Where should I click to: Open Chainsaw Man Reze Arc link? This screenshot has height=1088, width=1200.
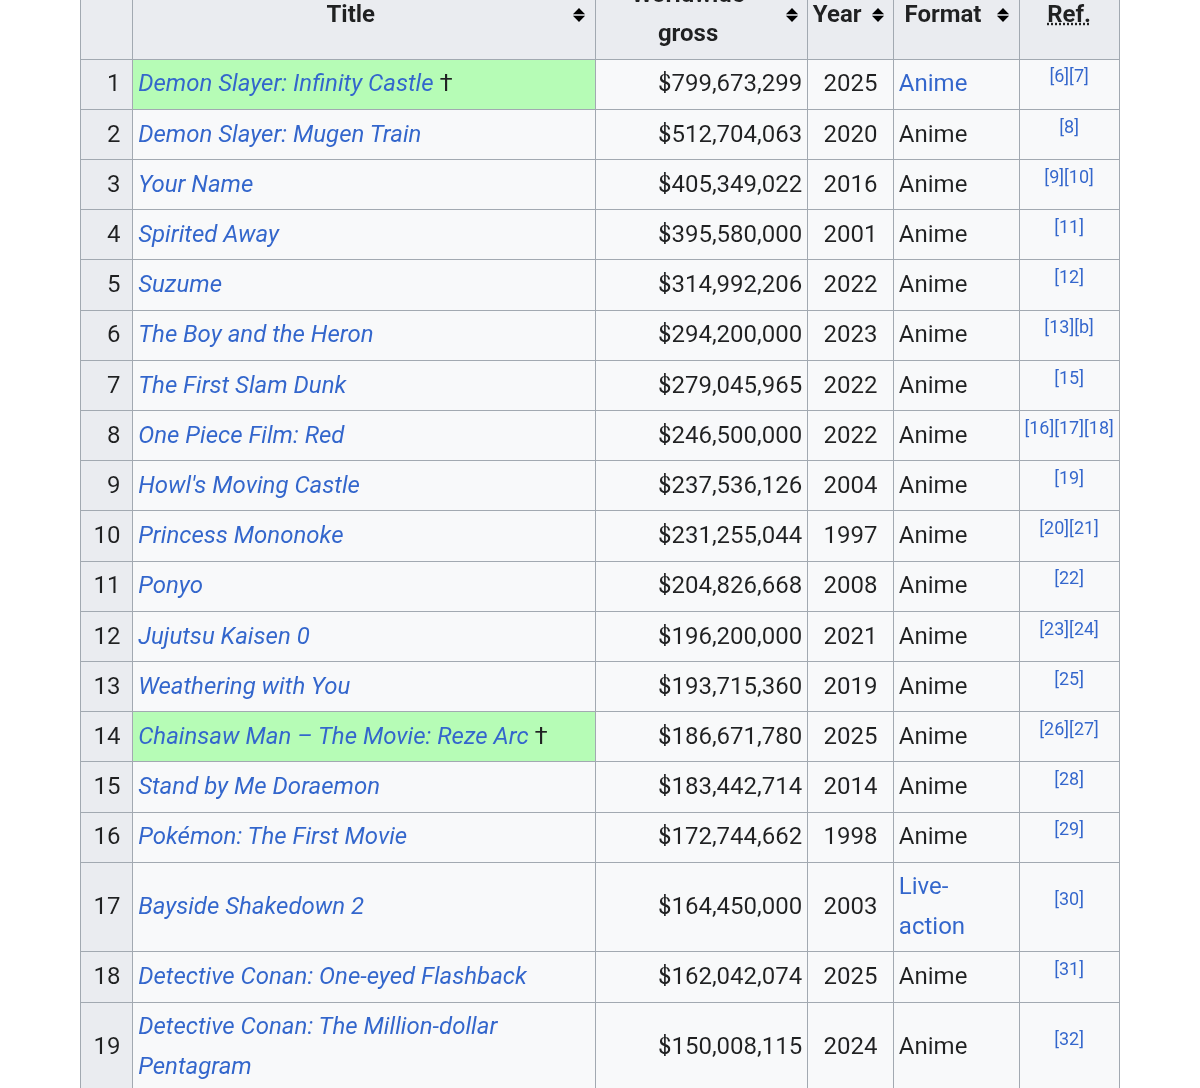[x=333, y=736]
